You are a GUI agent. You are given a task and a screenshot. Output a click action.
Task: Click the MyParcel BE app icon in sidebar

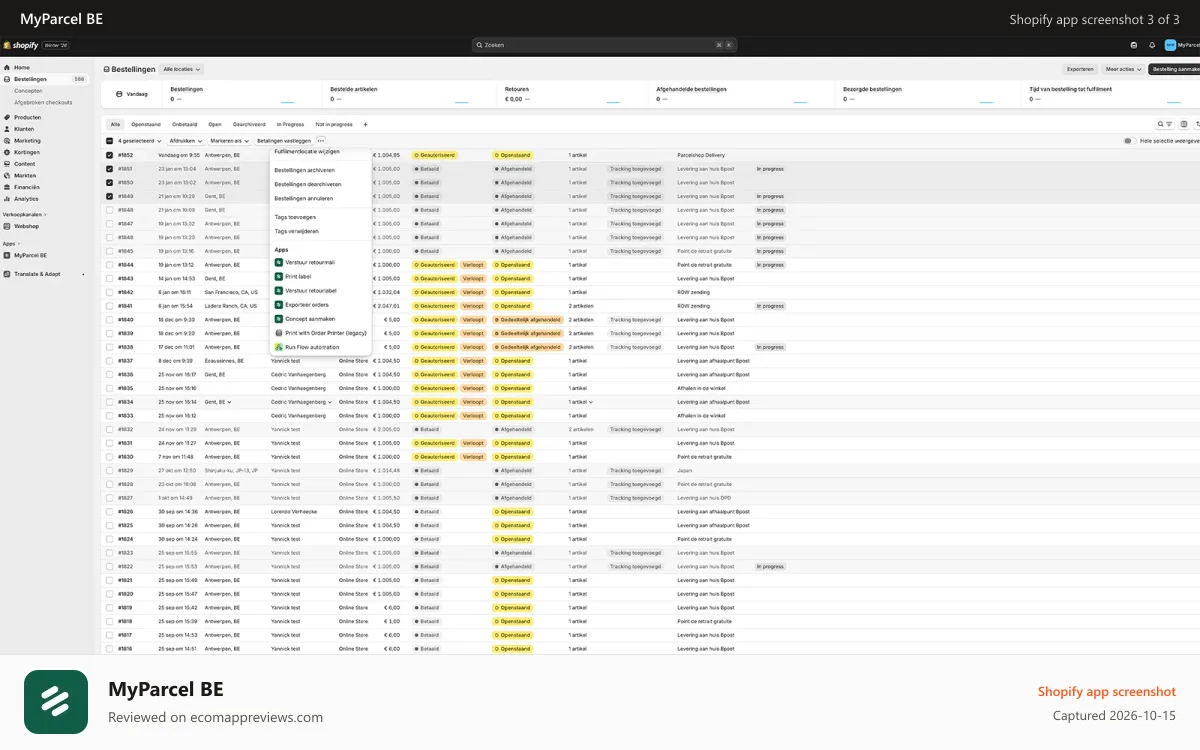coord(7,255)
